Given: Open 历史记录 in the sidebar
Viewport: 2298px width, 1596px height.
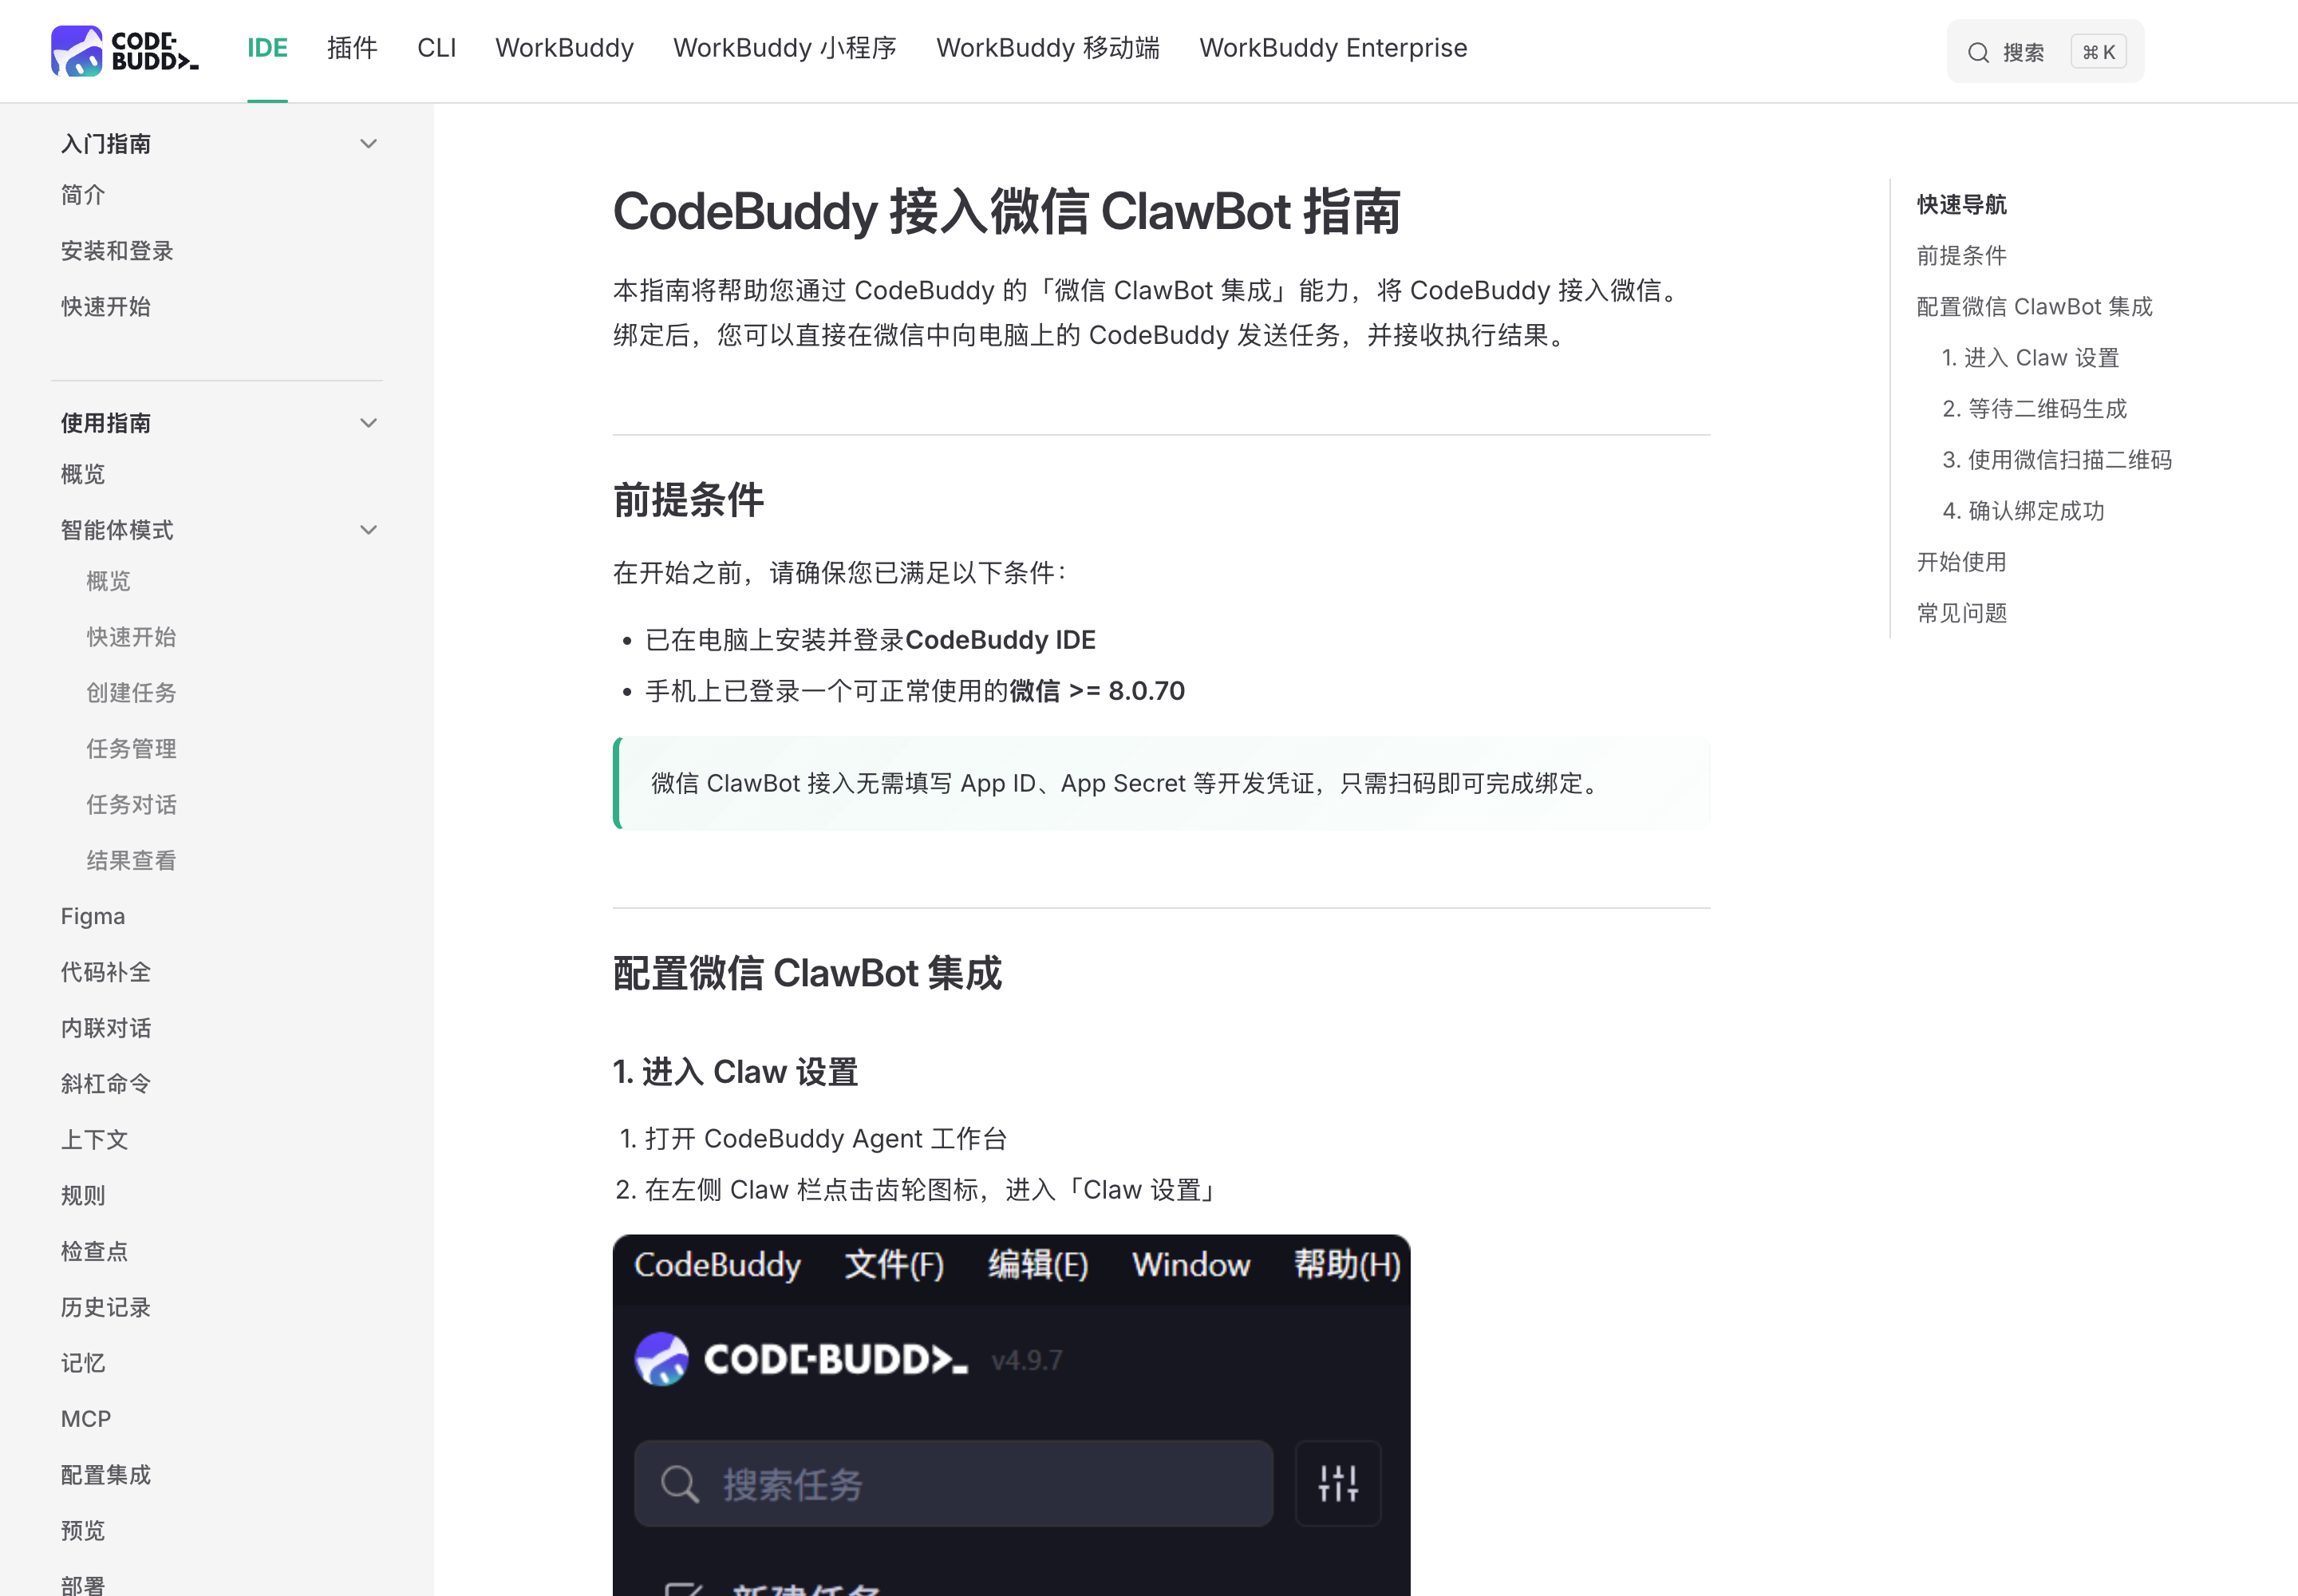Looking at the screenshot, I should click(x=106, y=1308).
